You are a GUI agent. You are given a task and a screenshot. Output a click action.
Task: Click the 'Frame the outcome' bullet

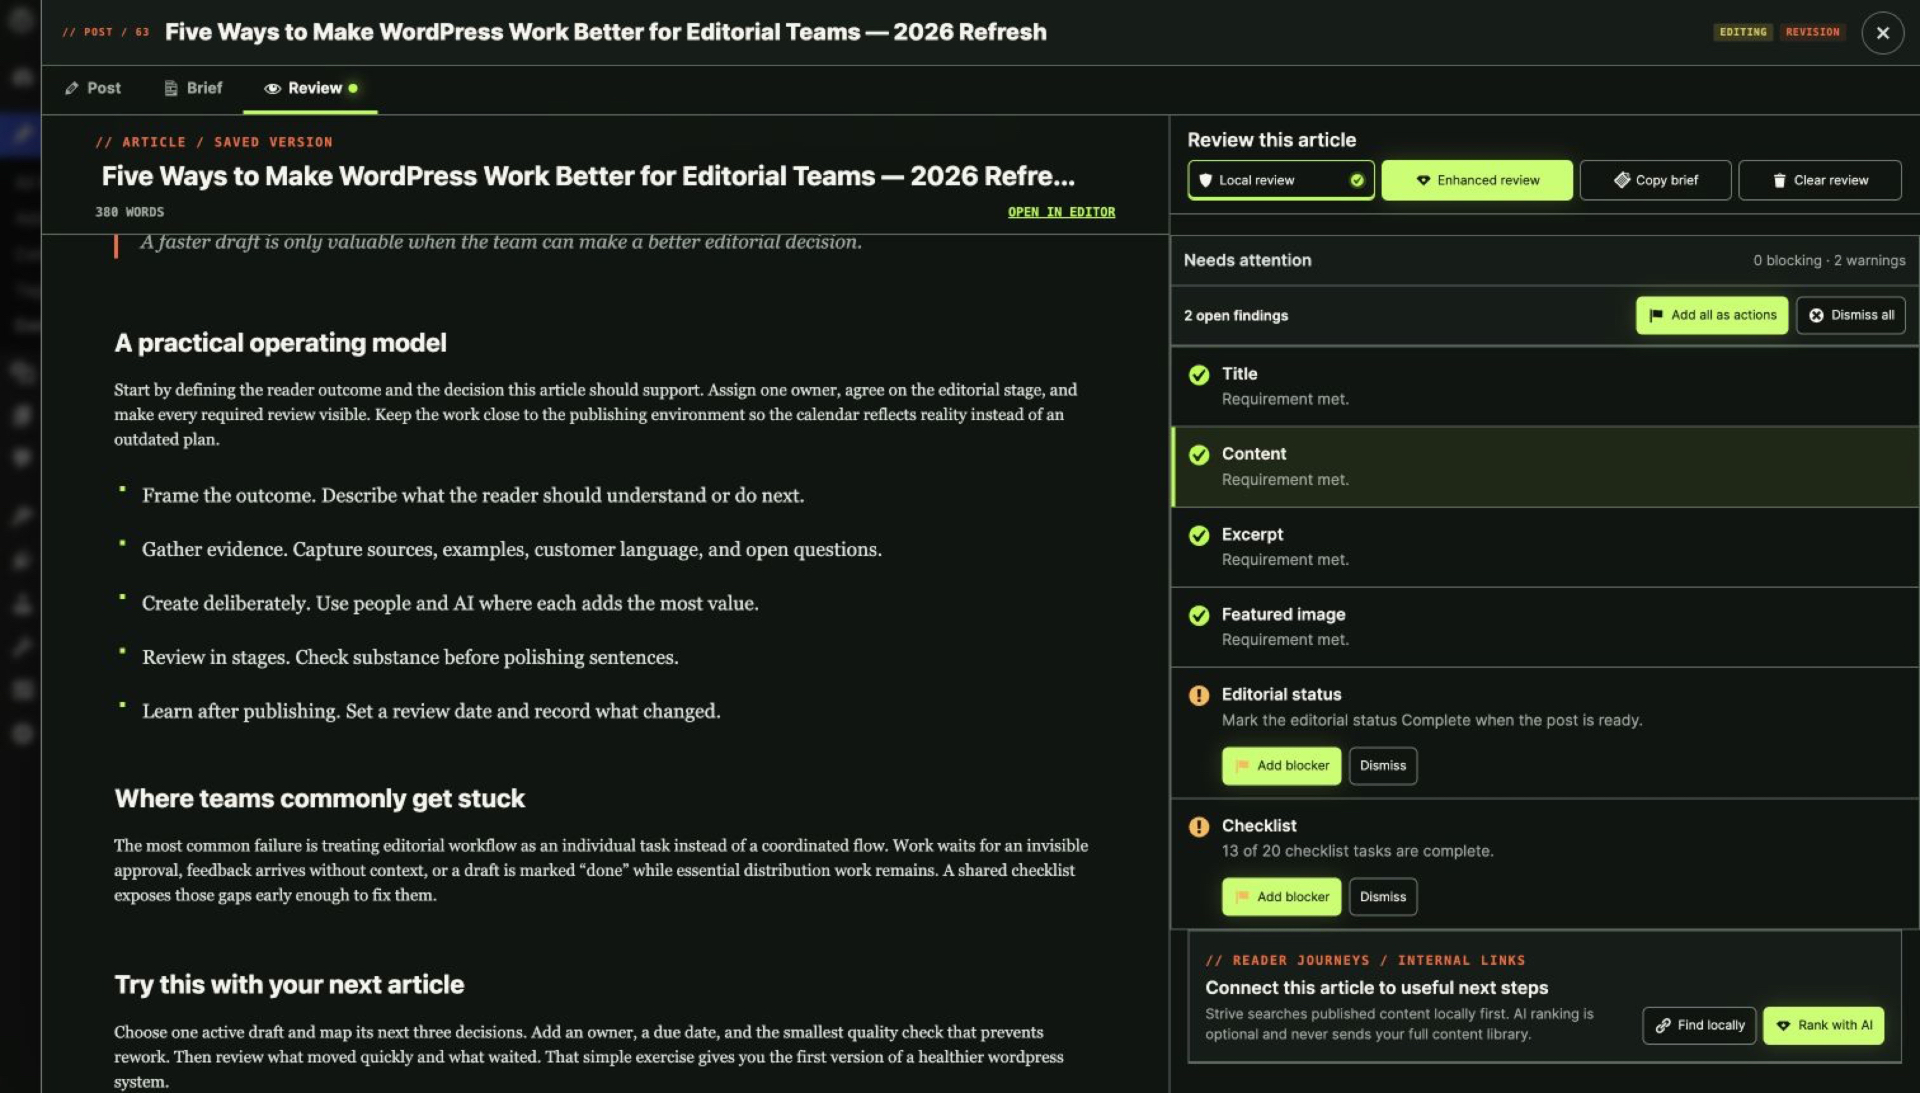[x=473, y=496]
